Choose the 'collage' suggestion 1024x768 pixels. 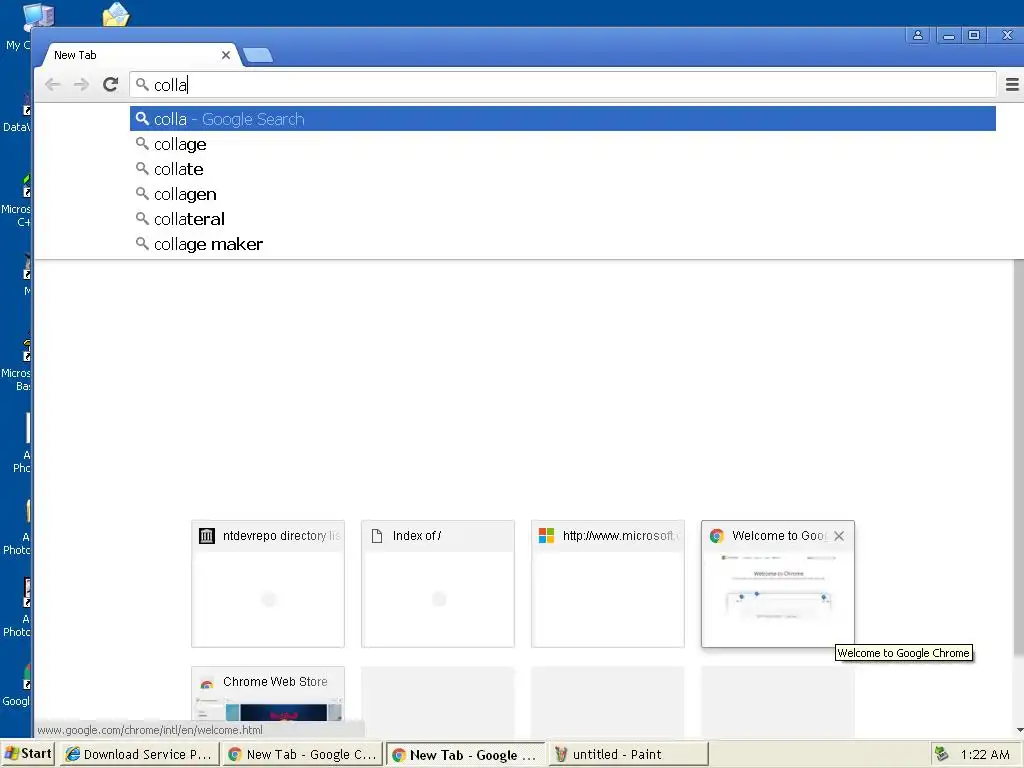pos(563,144)
